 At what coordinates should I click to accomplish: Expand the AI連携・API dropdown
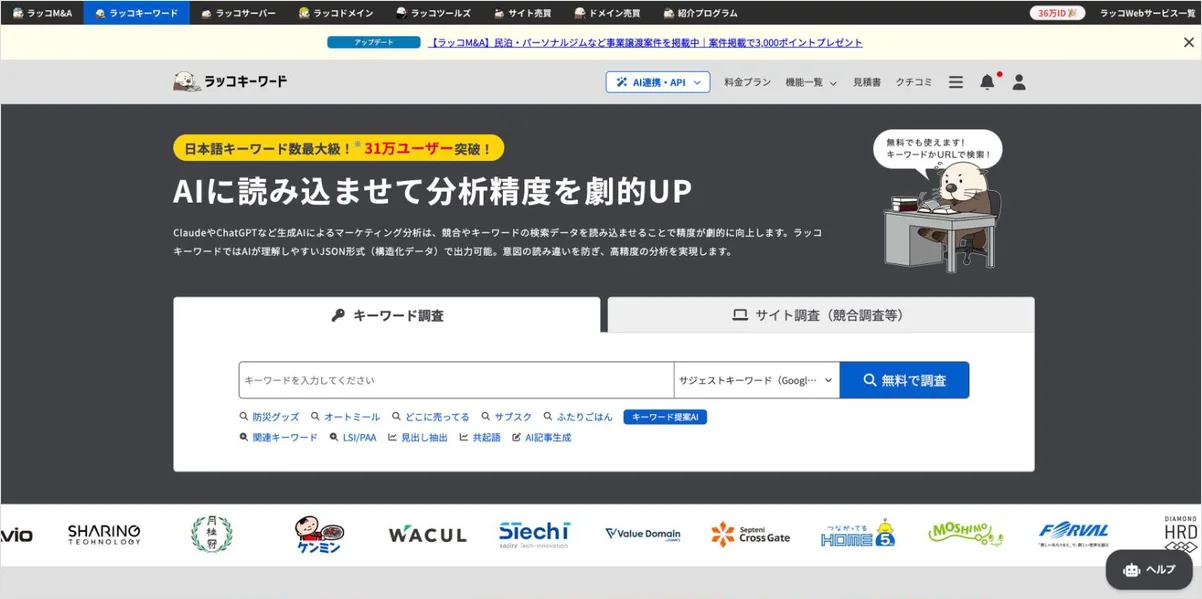tap(658, 82)
